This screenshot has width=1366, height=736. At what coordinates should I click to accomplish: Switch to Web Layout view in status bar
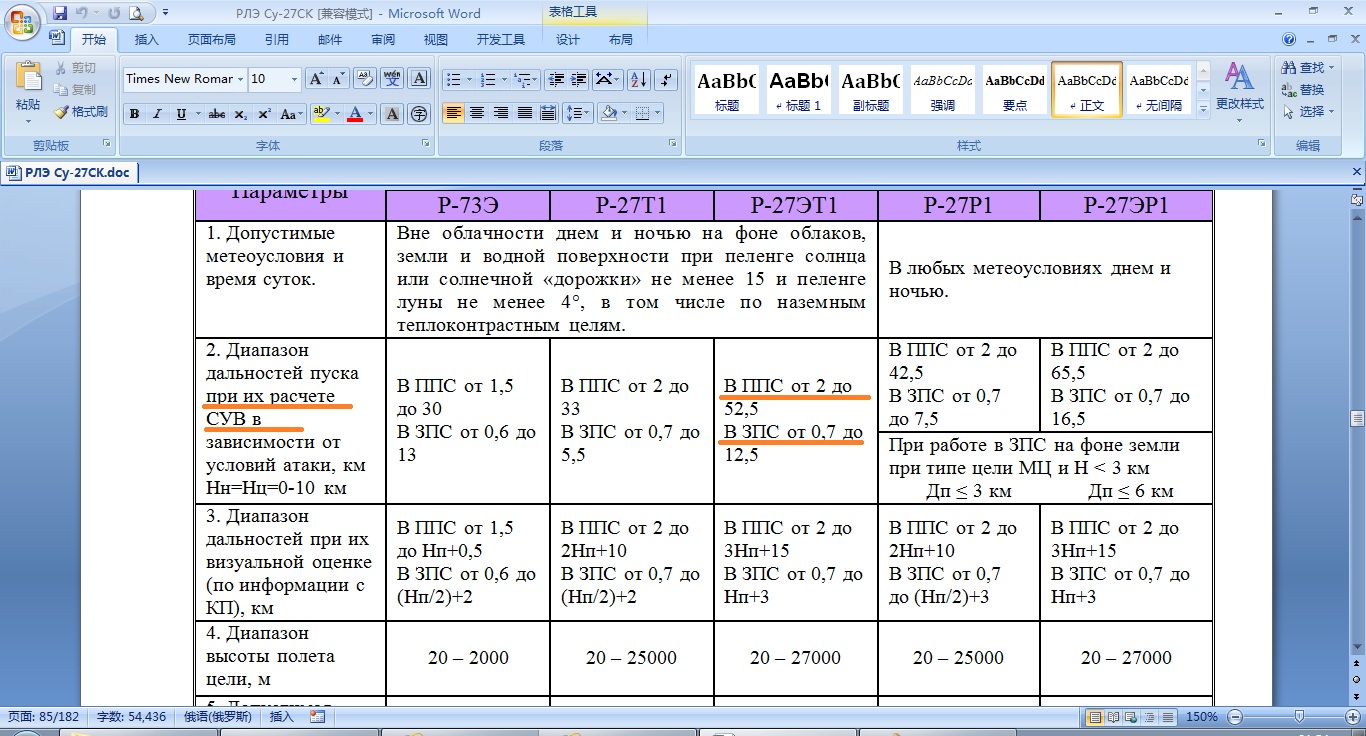[1131, 717]
